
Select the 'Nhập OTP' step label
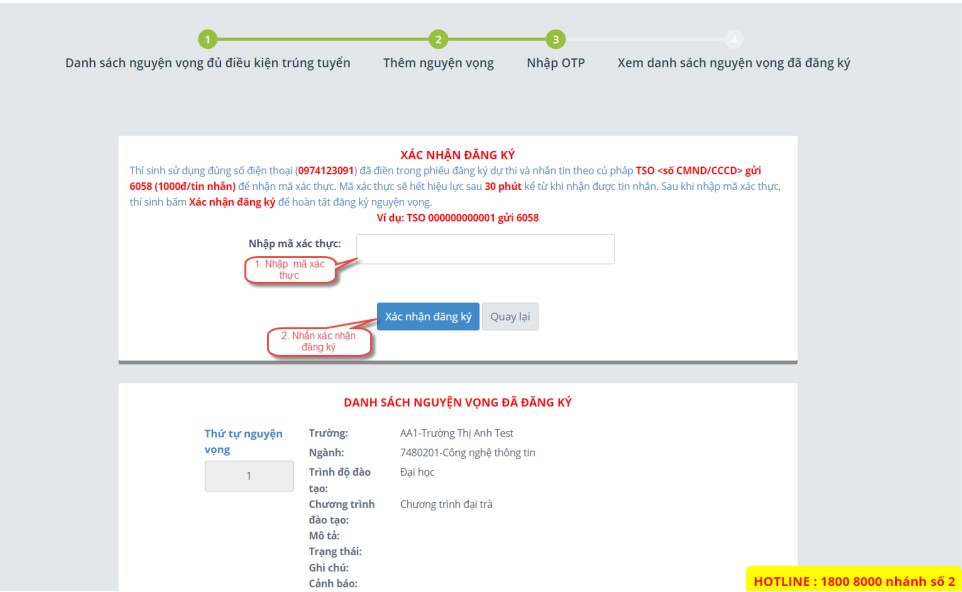tap(555, 63)
